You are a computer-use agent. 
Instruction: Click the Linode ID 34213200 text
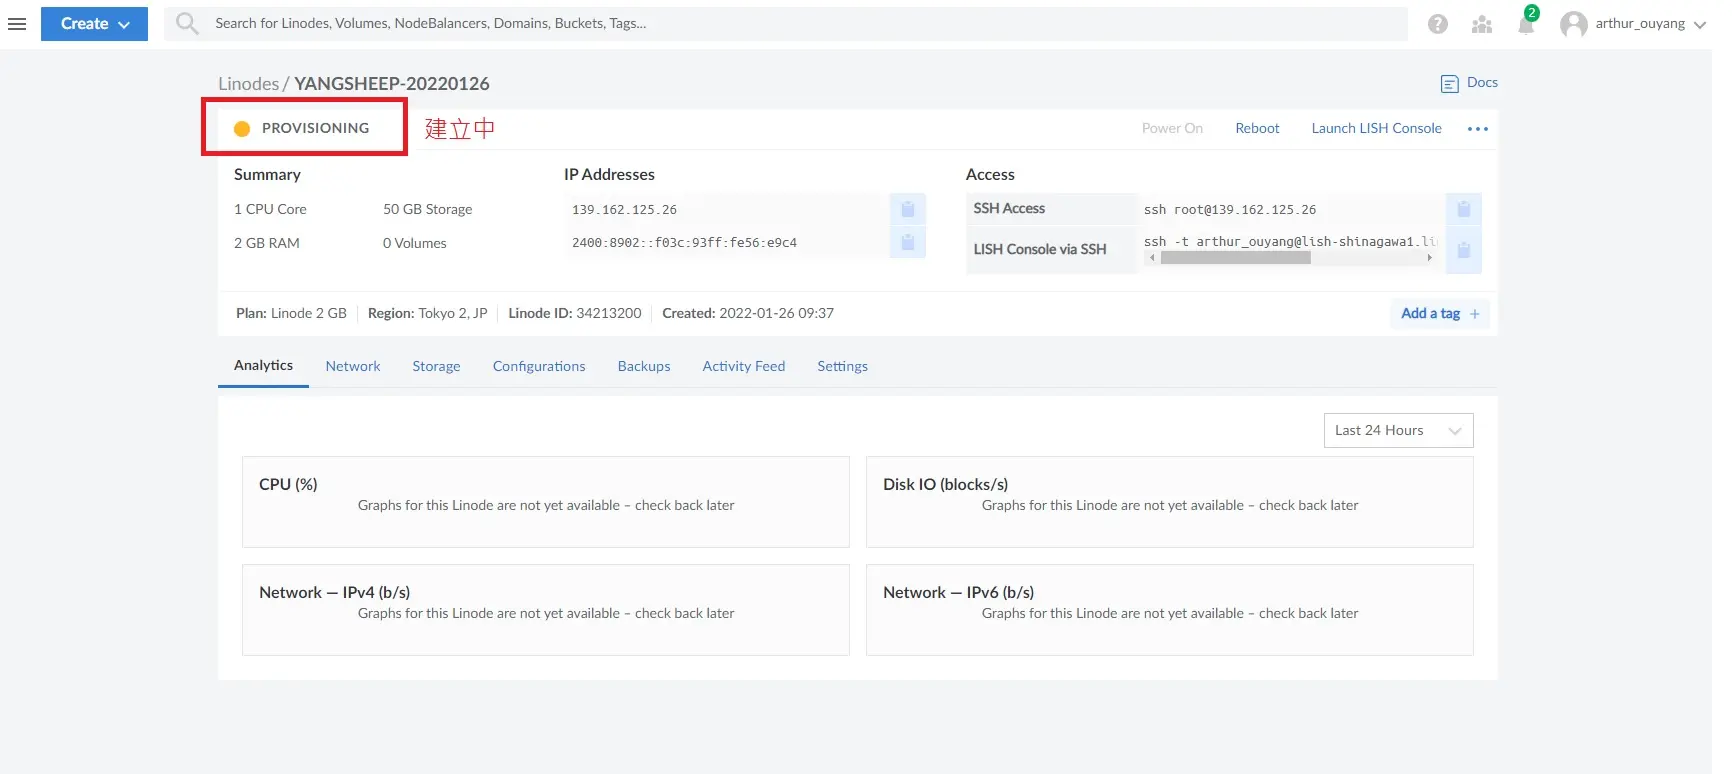pyautogui.click(x=575, y=314)
